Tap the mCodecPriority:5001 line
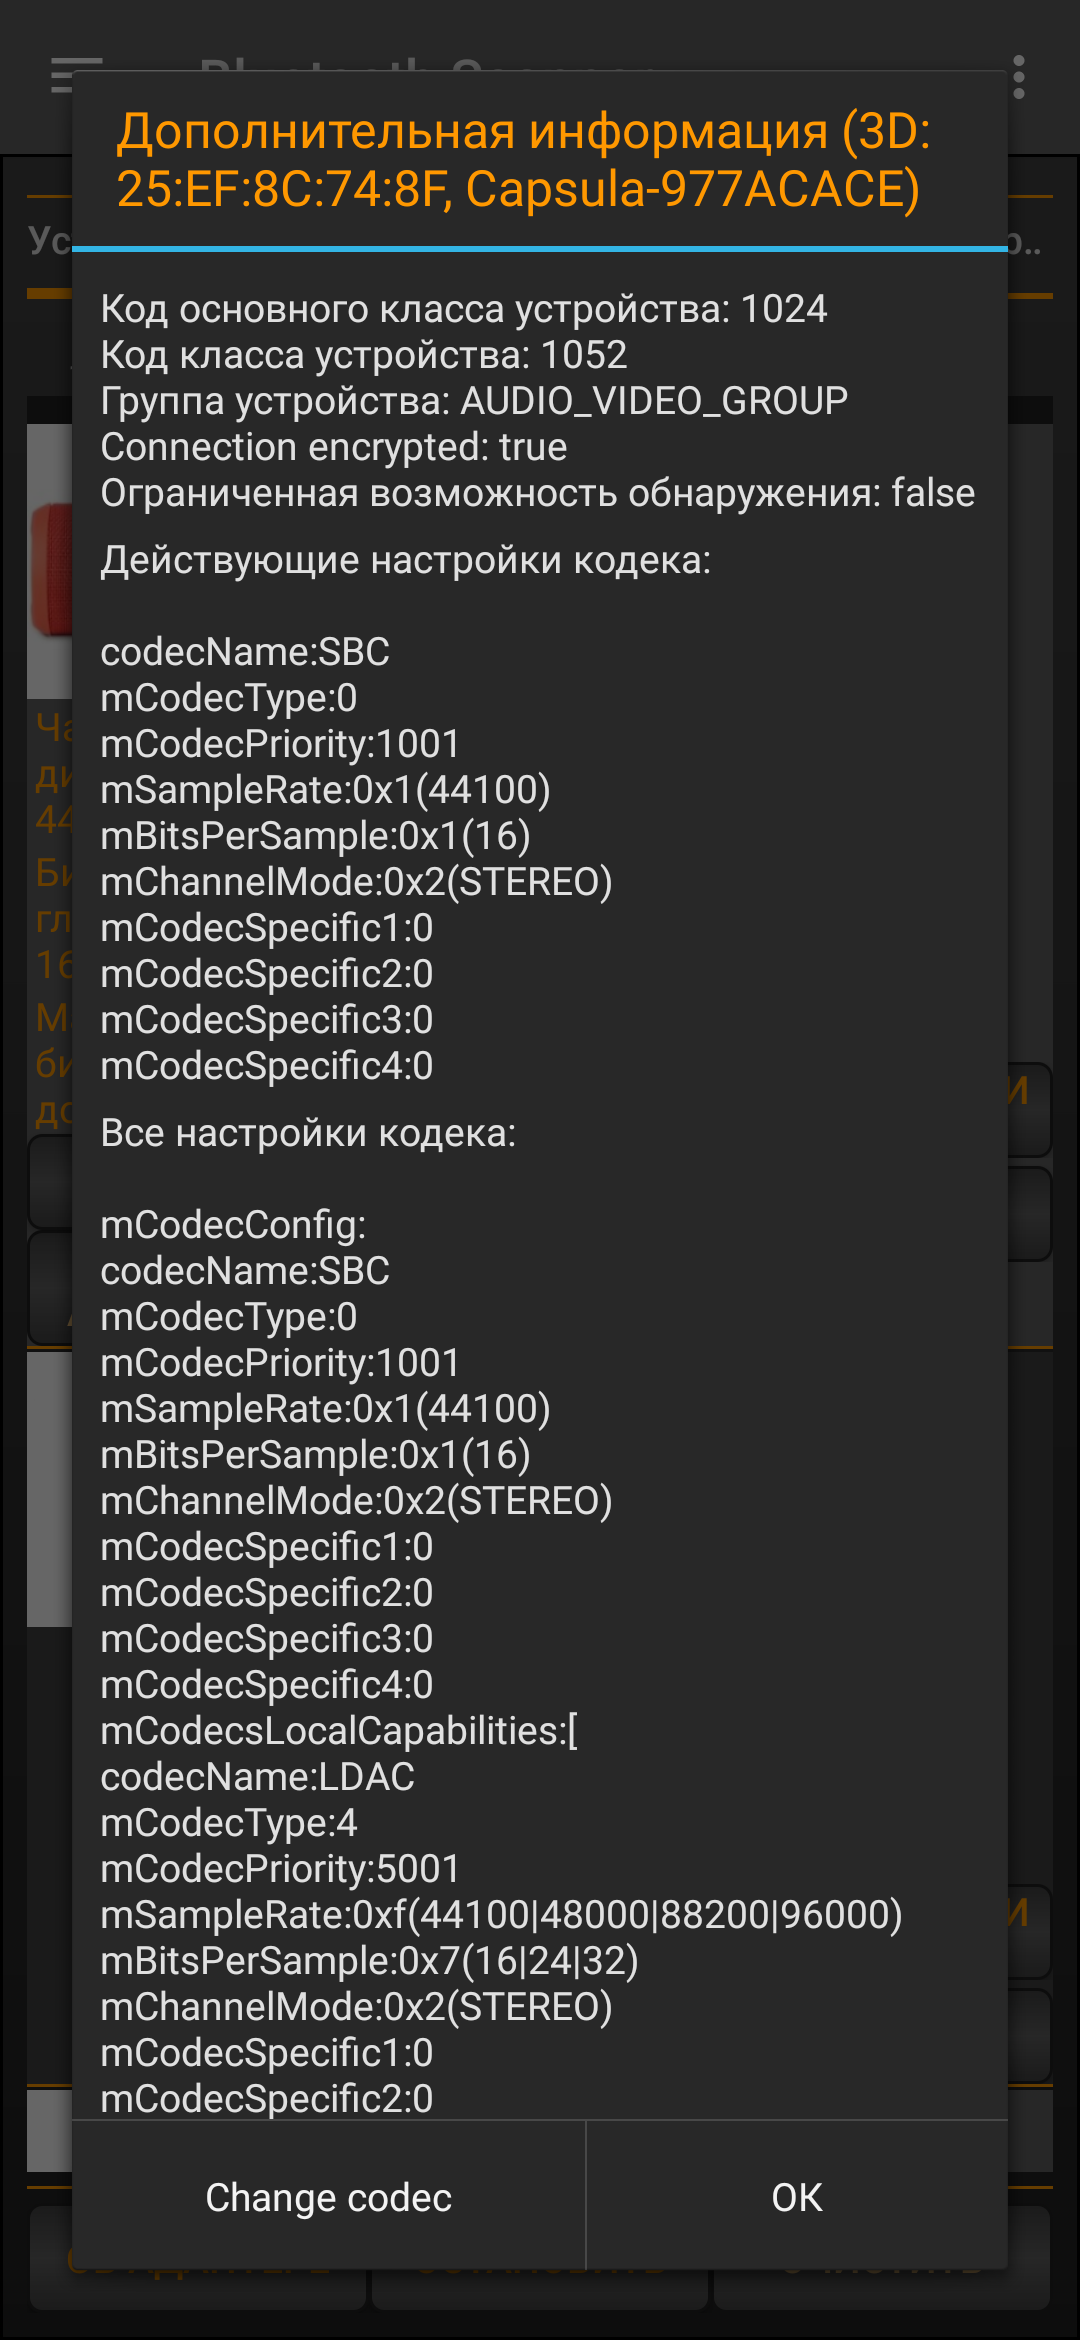The height and width of the screenshot is (2340, 1080). (x=280, y=1869)
